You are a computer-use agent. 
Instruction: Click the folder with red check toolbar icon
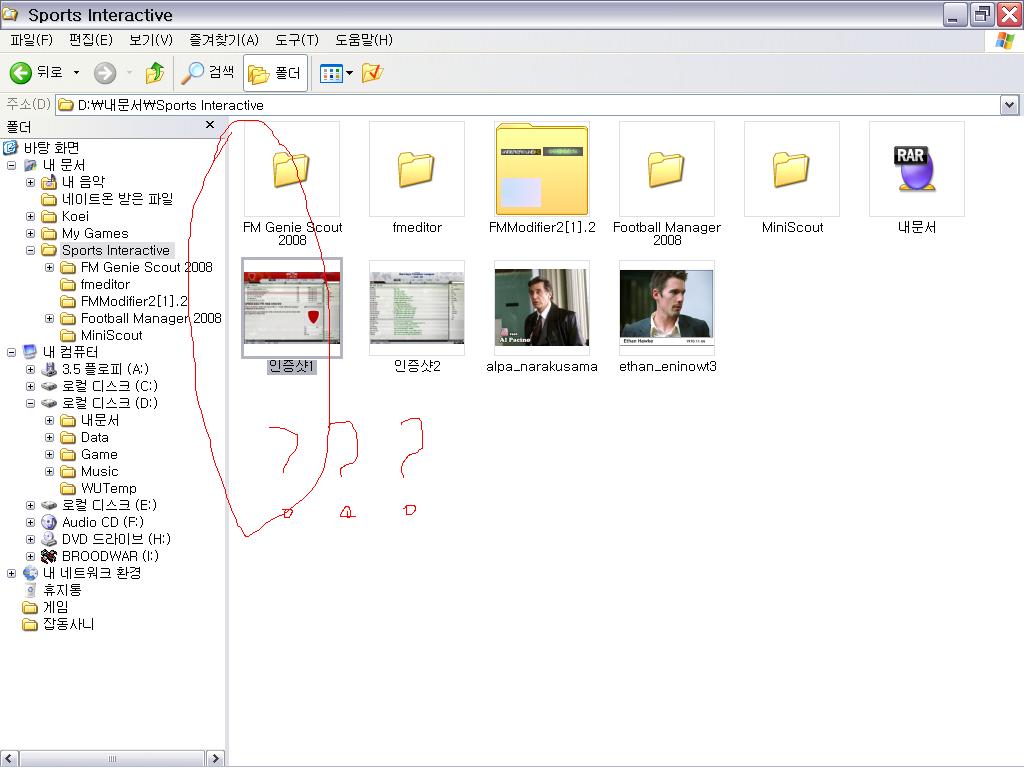(372, 72)
